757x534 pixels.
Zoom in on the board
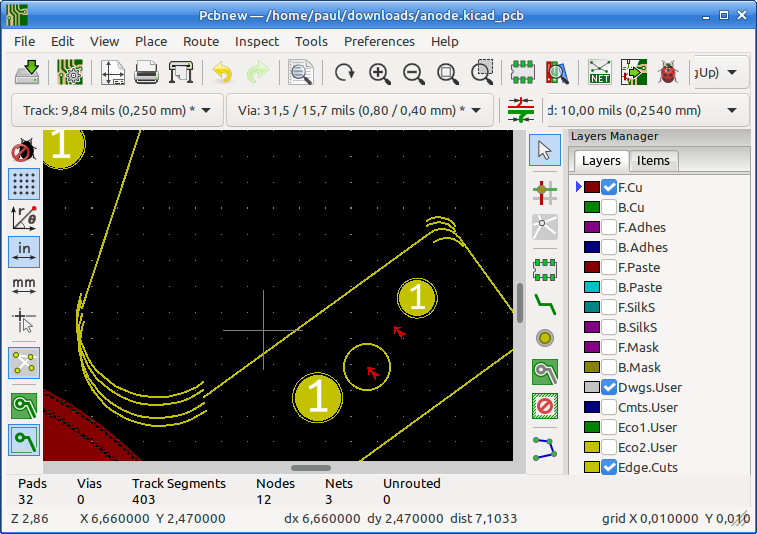pos(379,73)
